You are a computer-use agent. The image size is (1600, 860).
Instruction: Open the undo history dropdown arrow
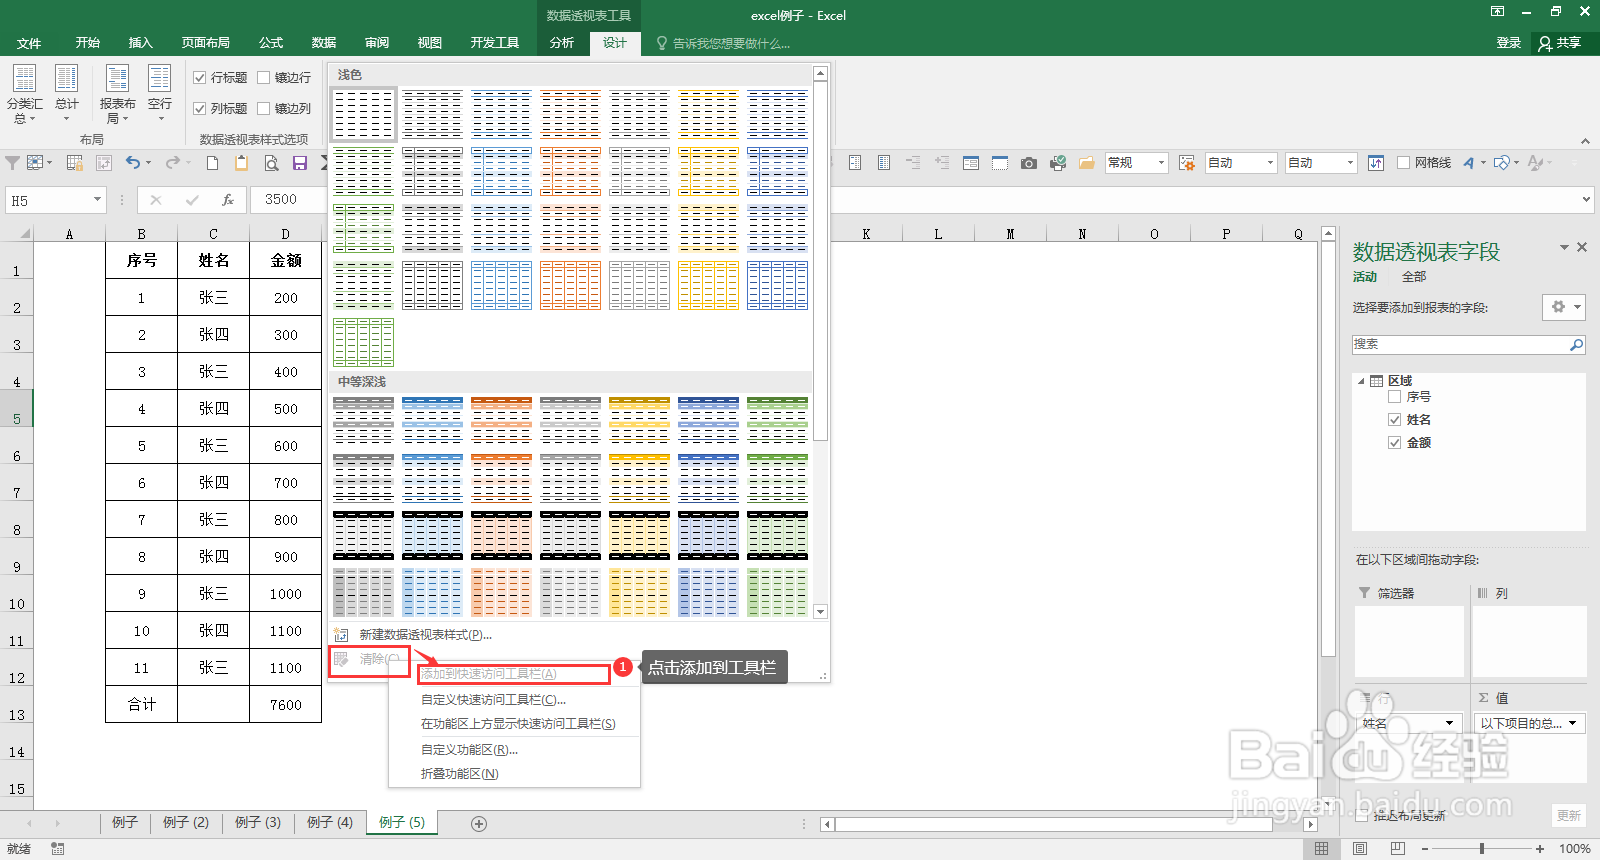(149, 163)
